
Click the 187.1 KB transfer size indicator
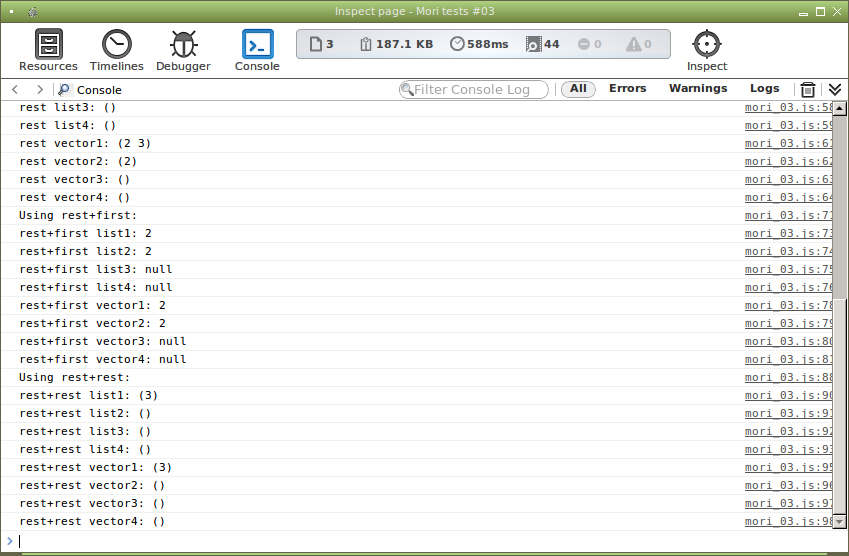point(396,44)
